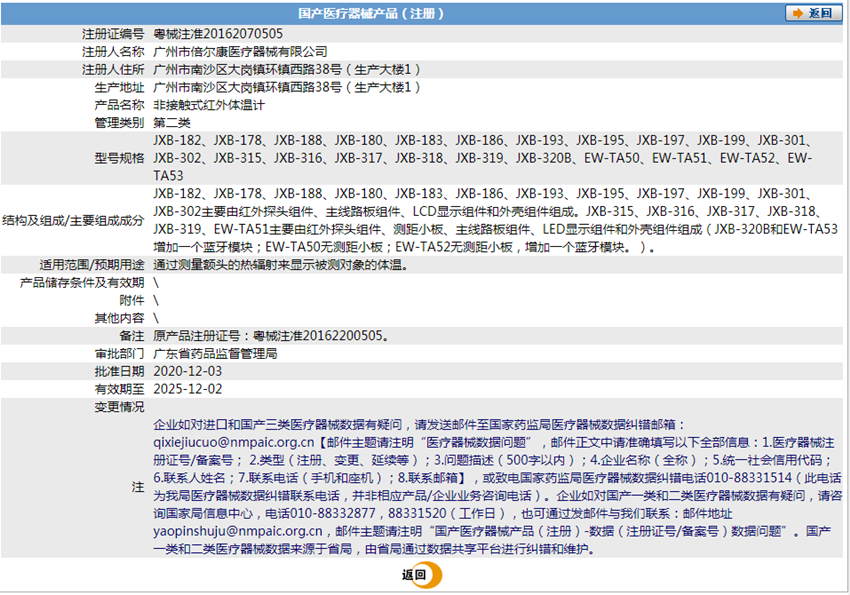
Task: Click the 有效期至 label
Action: pos(119,389)
